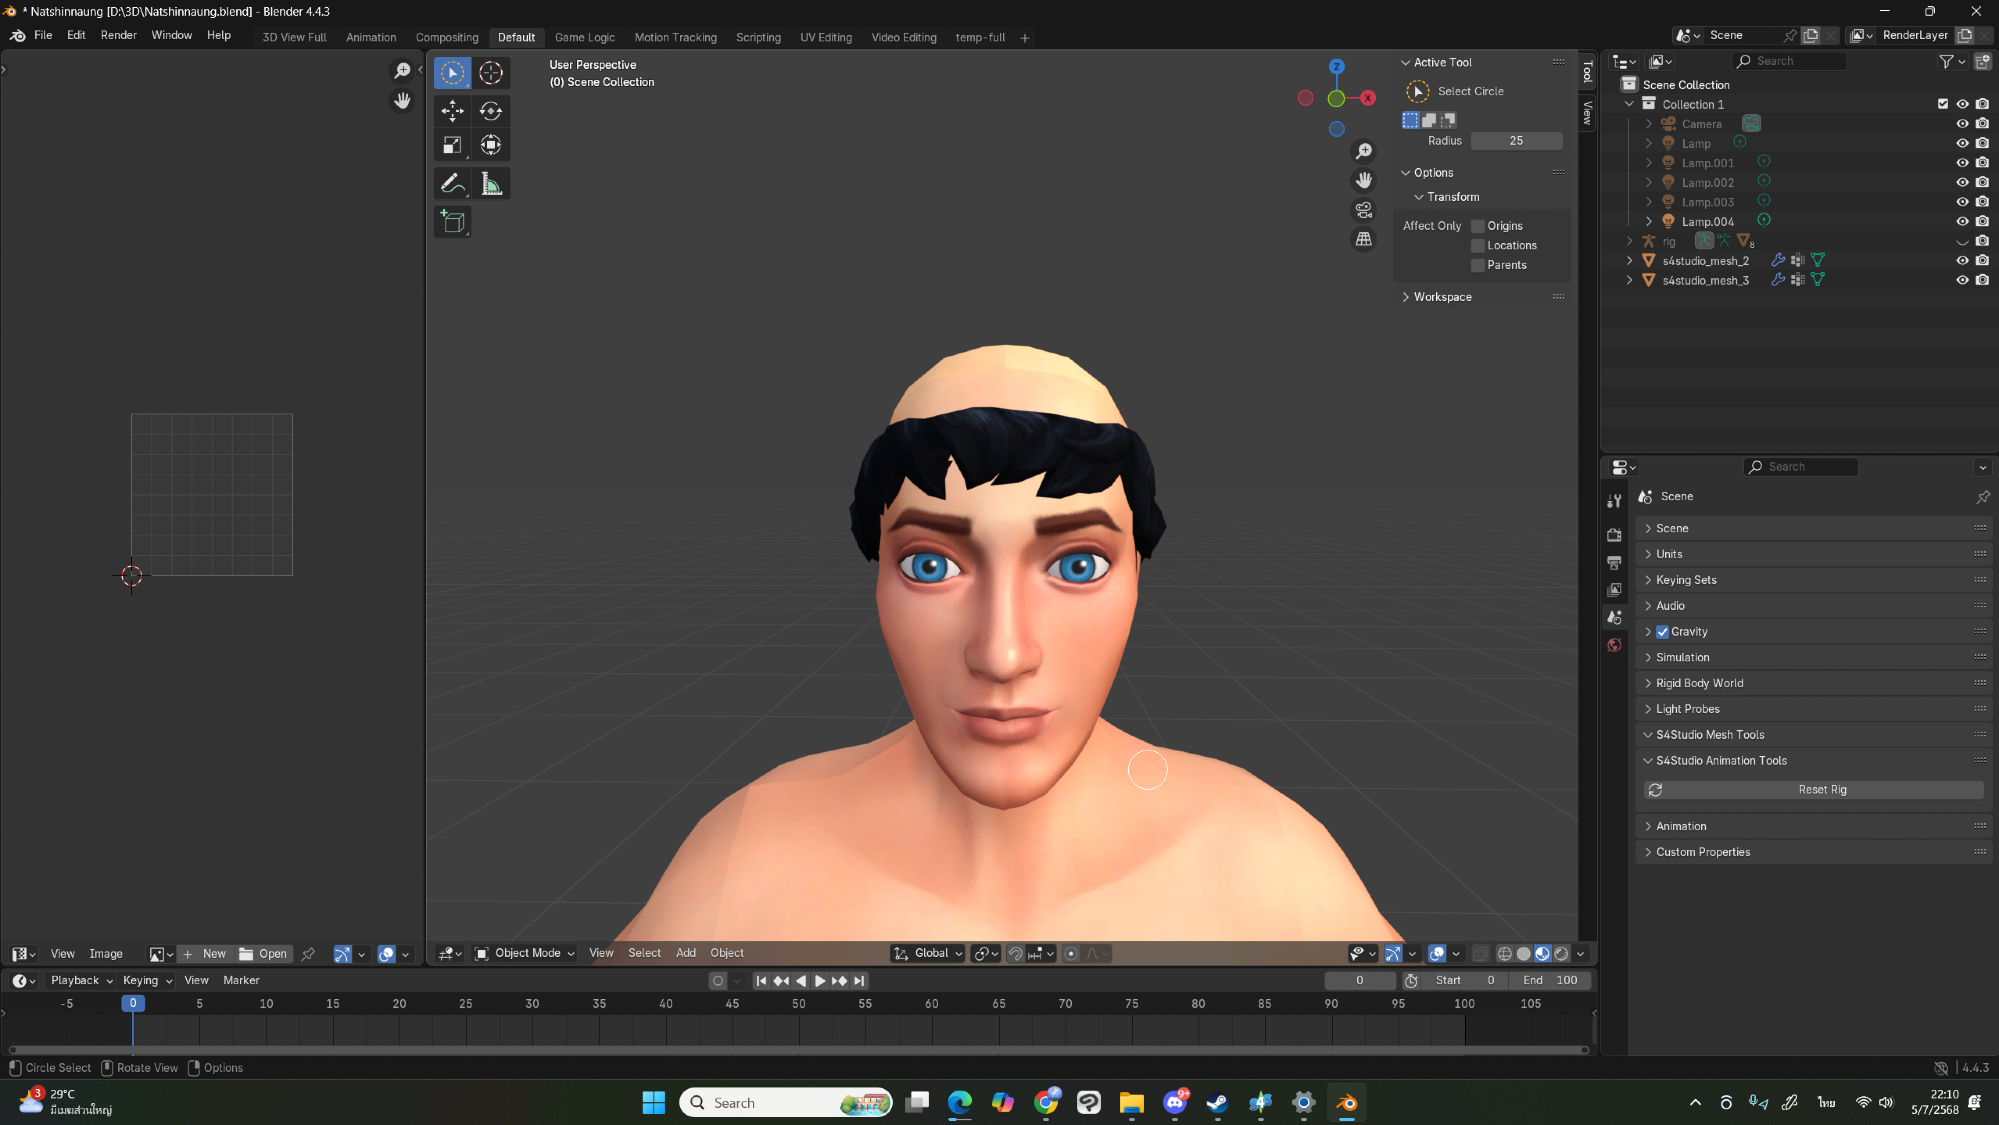Hide s4studio_mesh_2 with eye icon
This screenshot has width=1999, height=1125.
click(x=1961, y=261)
